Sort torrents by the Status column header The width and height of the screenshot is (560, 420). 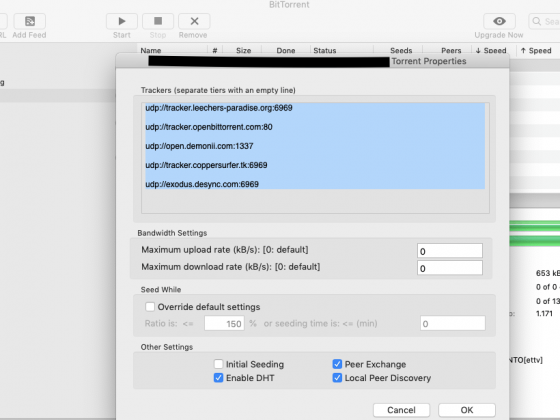coord(325,51)
